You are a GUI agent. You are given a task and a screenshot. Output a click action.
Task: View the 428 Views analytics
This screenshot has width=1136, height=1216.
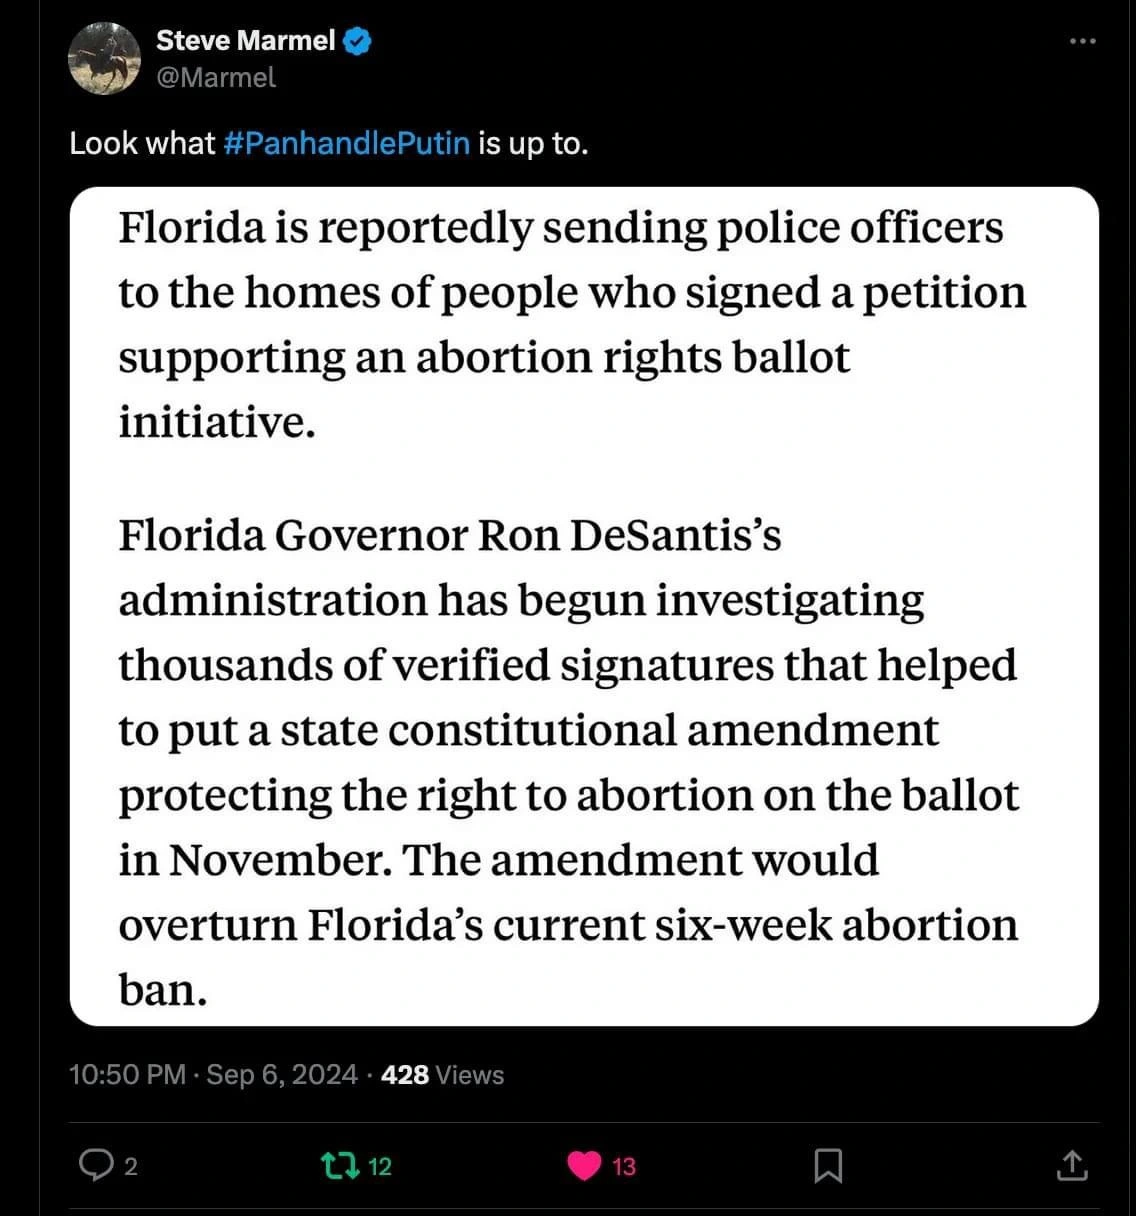[x=442, y=1075]
